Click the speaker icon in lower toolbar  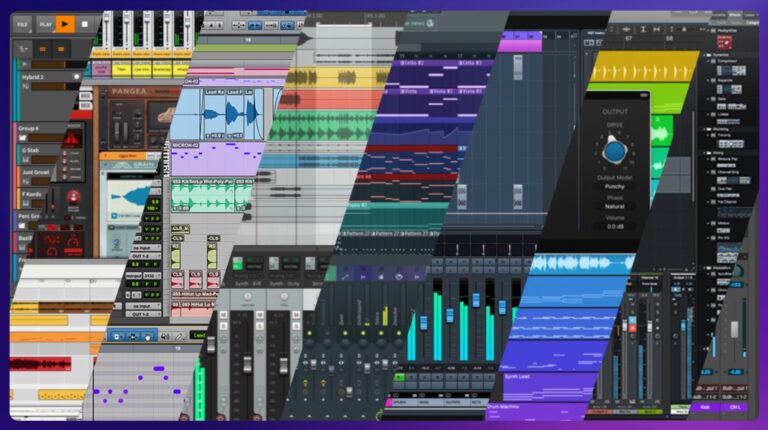pos(166,336)
